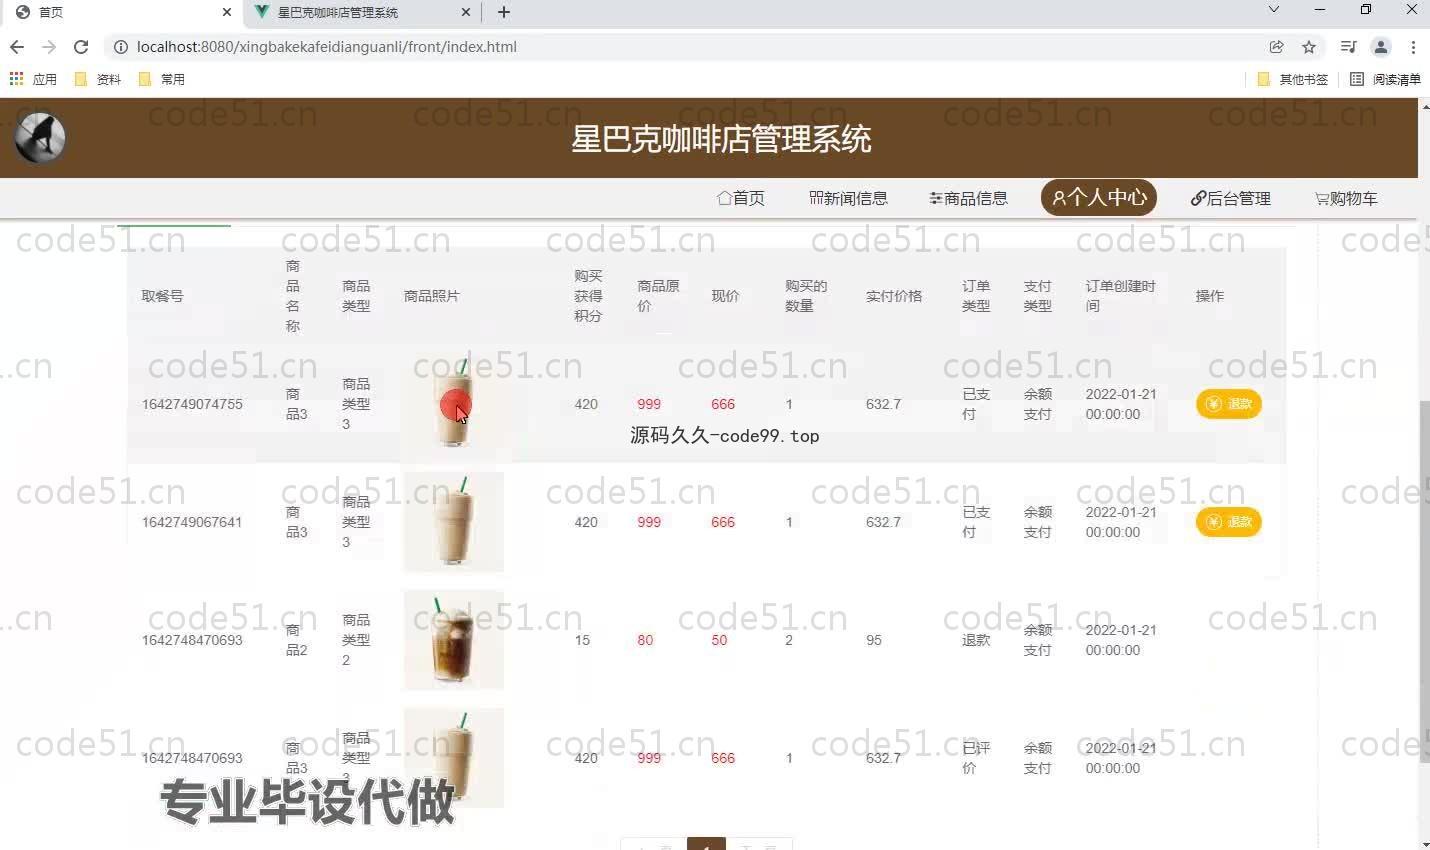The image size is (1430, 850).
Task: Open the 商品2 iced coffee photo
Action: (454, 640)
